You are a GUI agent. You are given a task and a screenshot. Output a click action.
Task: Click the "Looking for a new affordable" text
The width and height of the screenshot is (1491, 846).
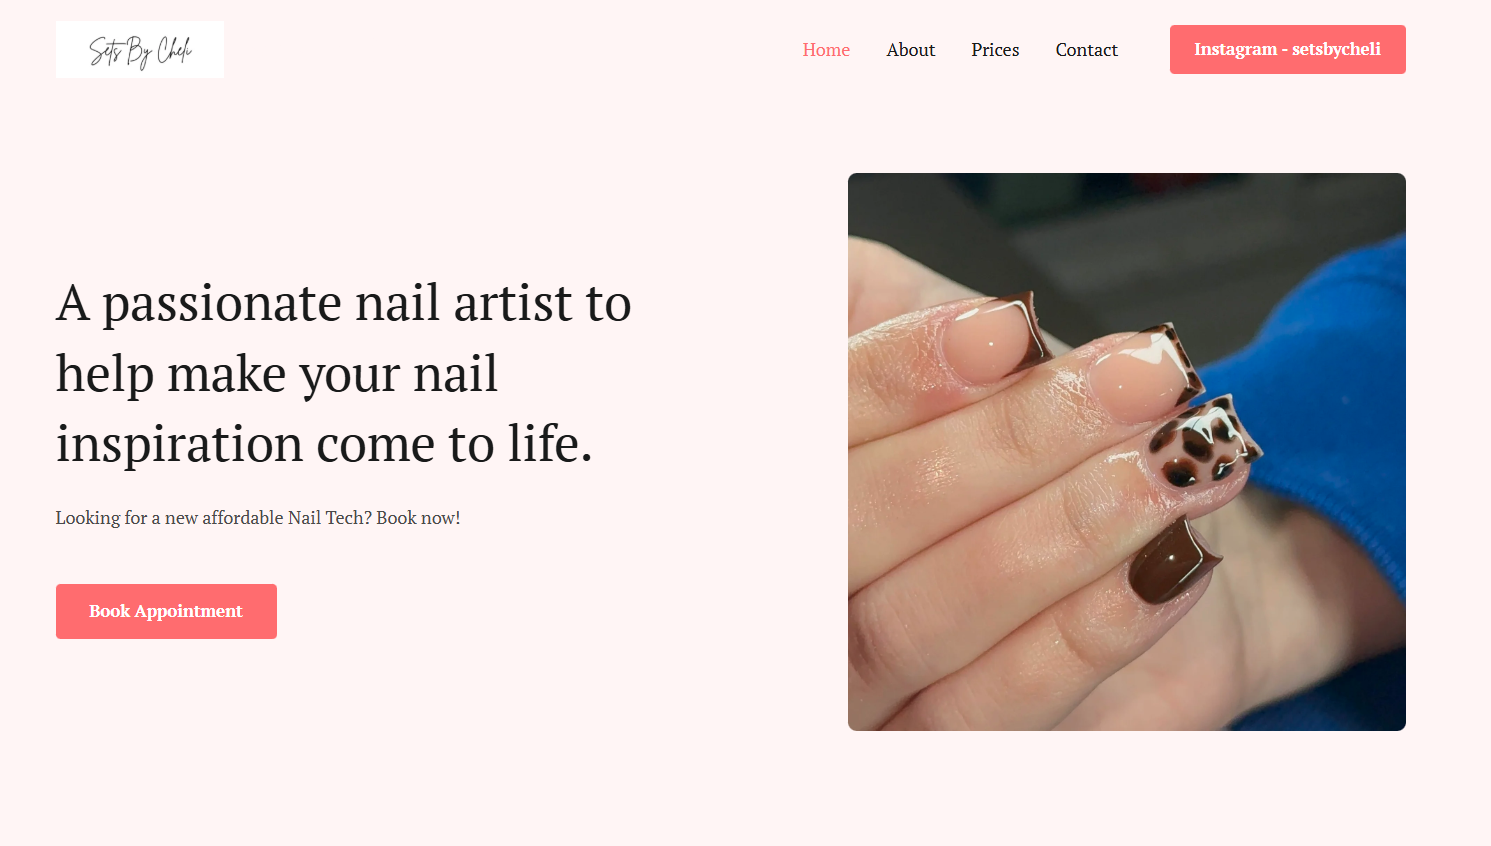(170, 518)
